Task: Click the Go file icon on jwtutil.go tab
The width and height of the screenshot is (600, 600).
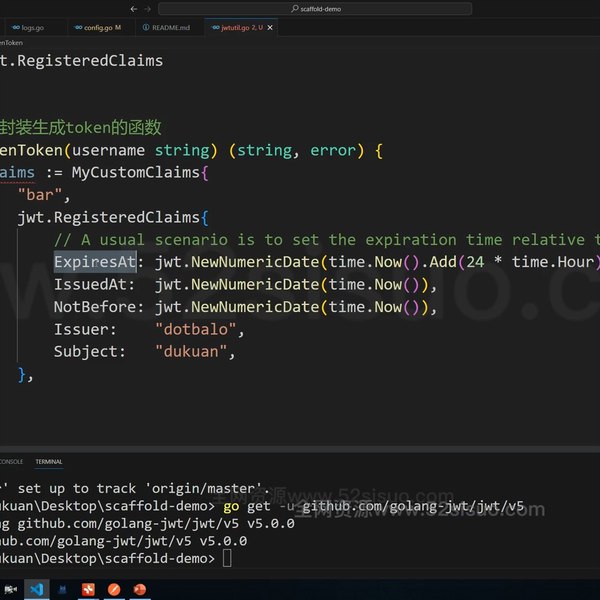Action: [x=212, y=27]
